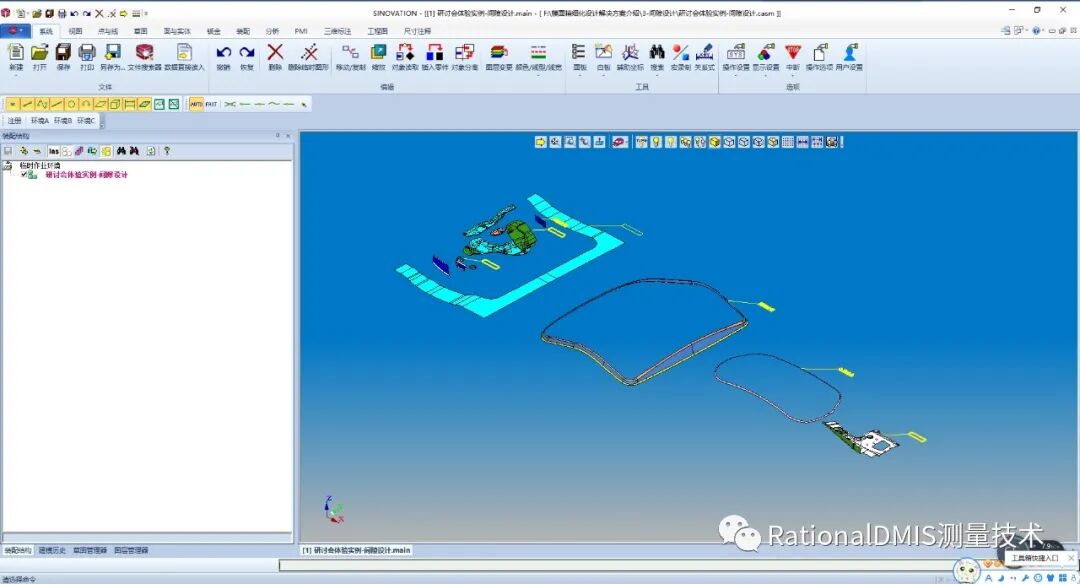Image resolution: width=1080 pixels, height=584 pixels.
Task: Redo with the 恢复 arrow icon
Action: coord(247,52)
